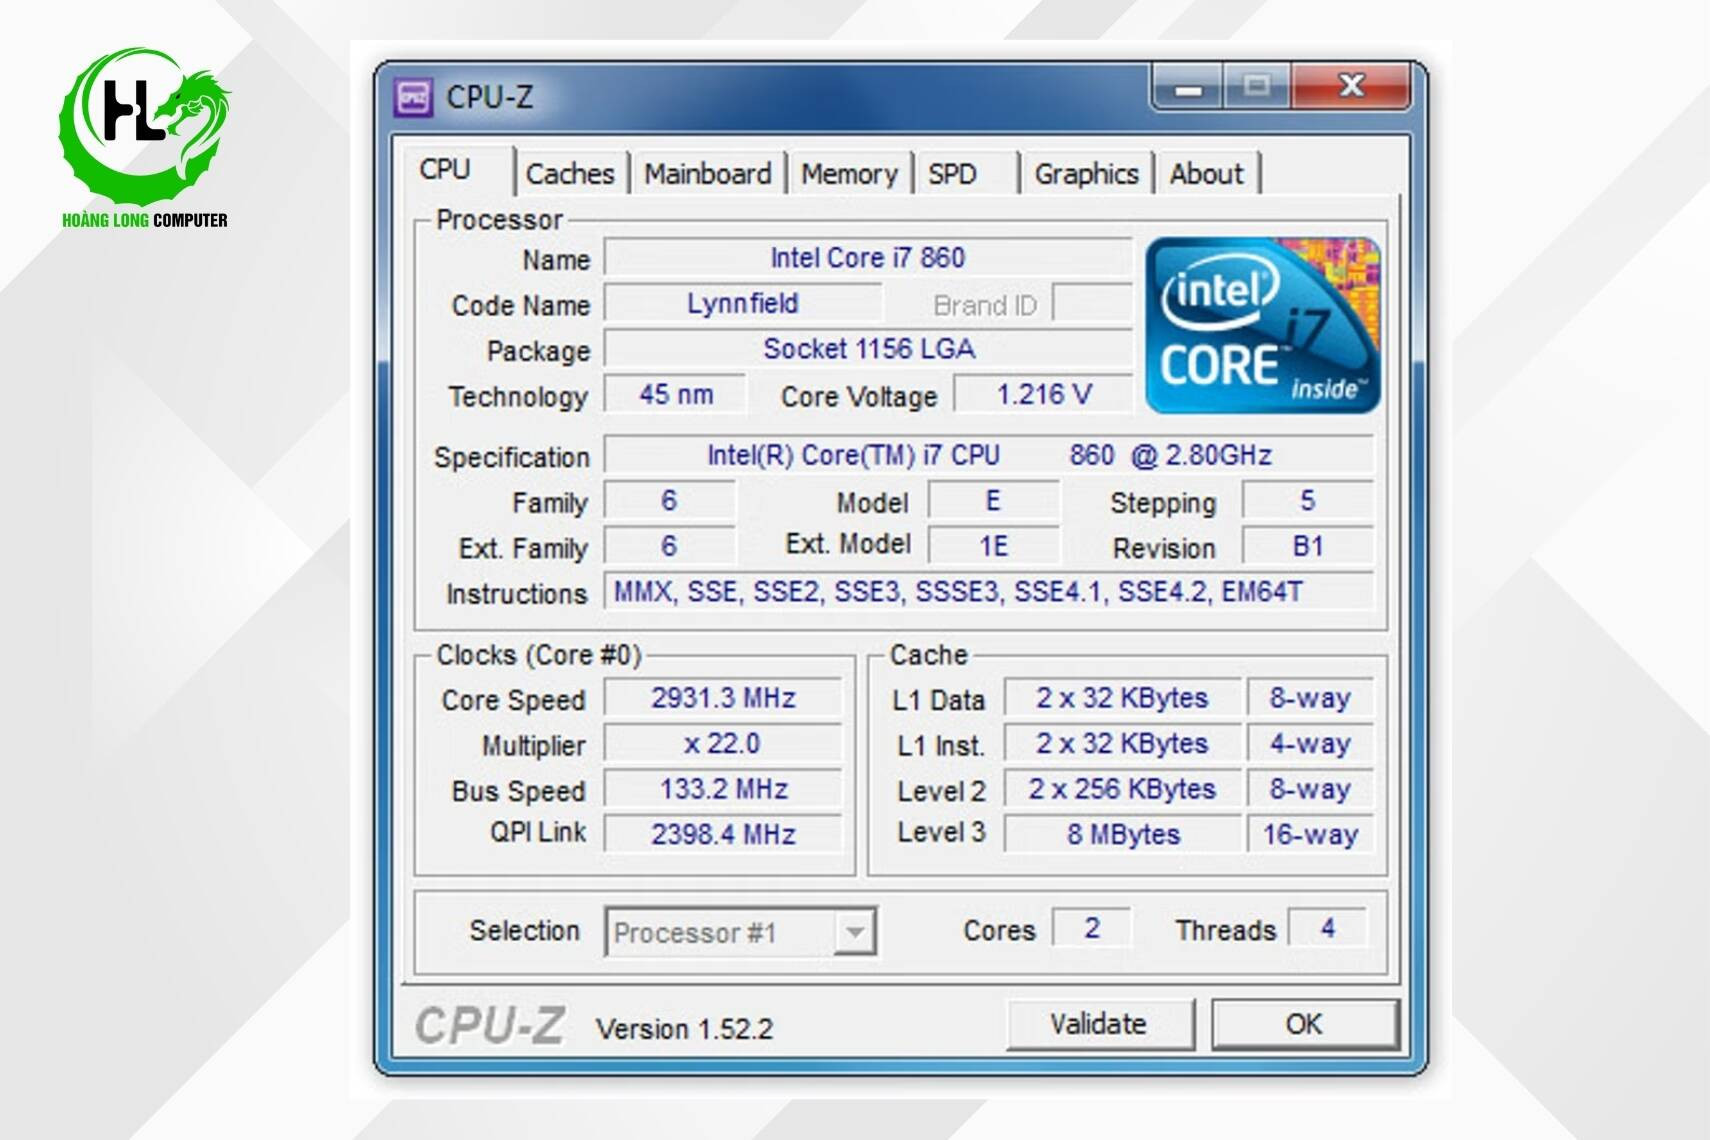Image resolution: width=1710 pixels, height=1140 pixels.
Task: Click L1 Inst. associativity 4-way
Action: click(1310, 744)
